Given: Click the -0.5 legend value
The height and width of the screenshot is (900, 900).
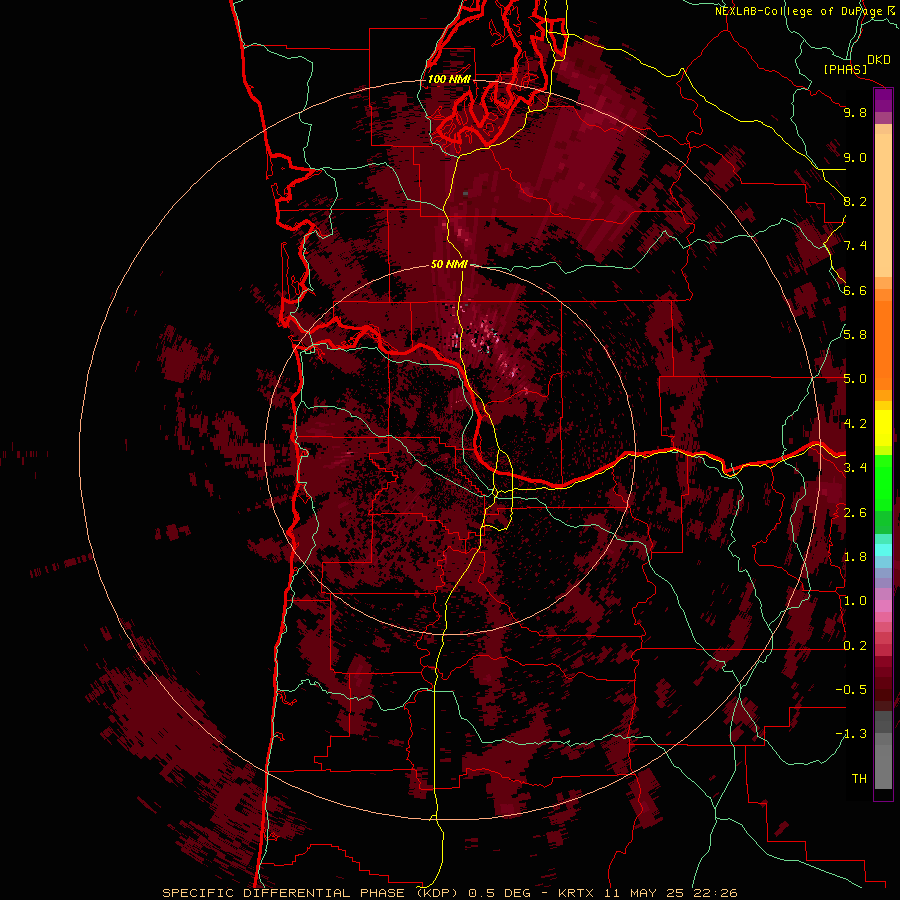Looking at the screenshot, I should [x=852, y=690].
